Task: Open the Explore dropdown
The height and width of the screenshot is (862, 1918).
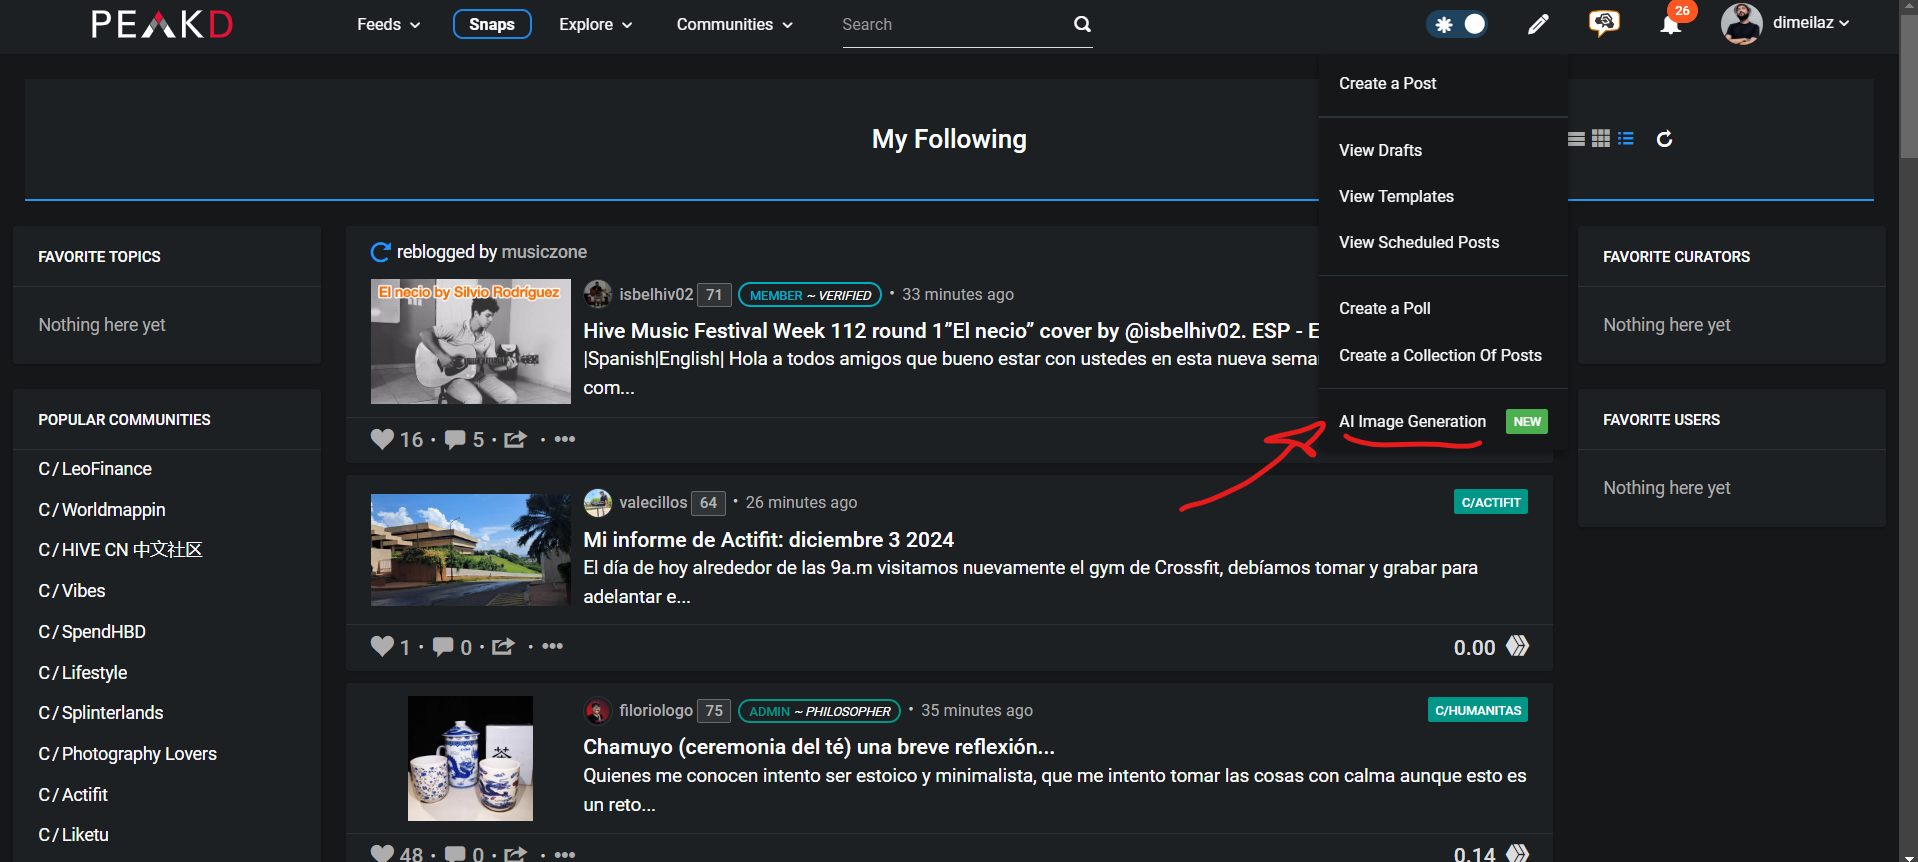Action: click(596, 24)
